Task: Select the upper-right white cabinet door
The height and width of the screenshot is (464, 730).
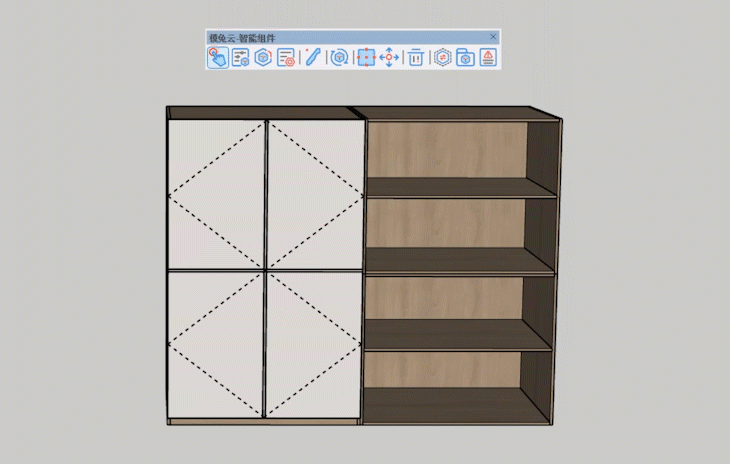Action: pyautogui.click(x=314, y=194)
